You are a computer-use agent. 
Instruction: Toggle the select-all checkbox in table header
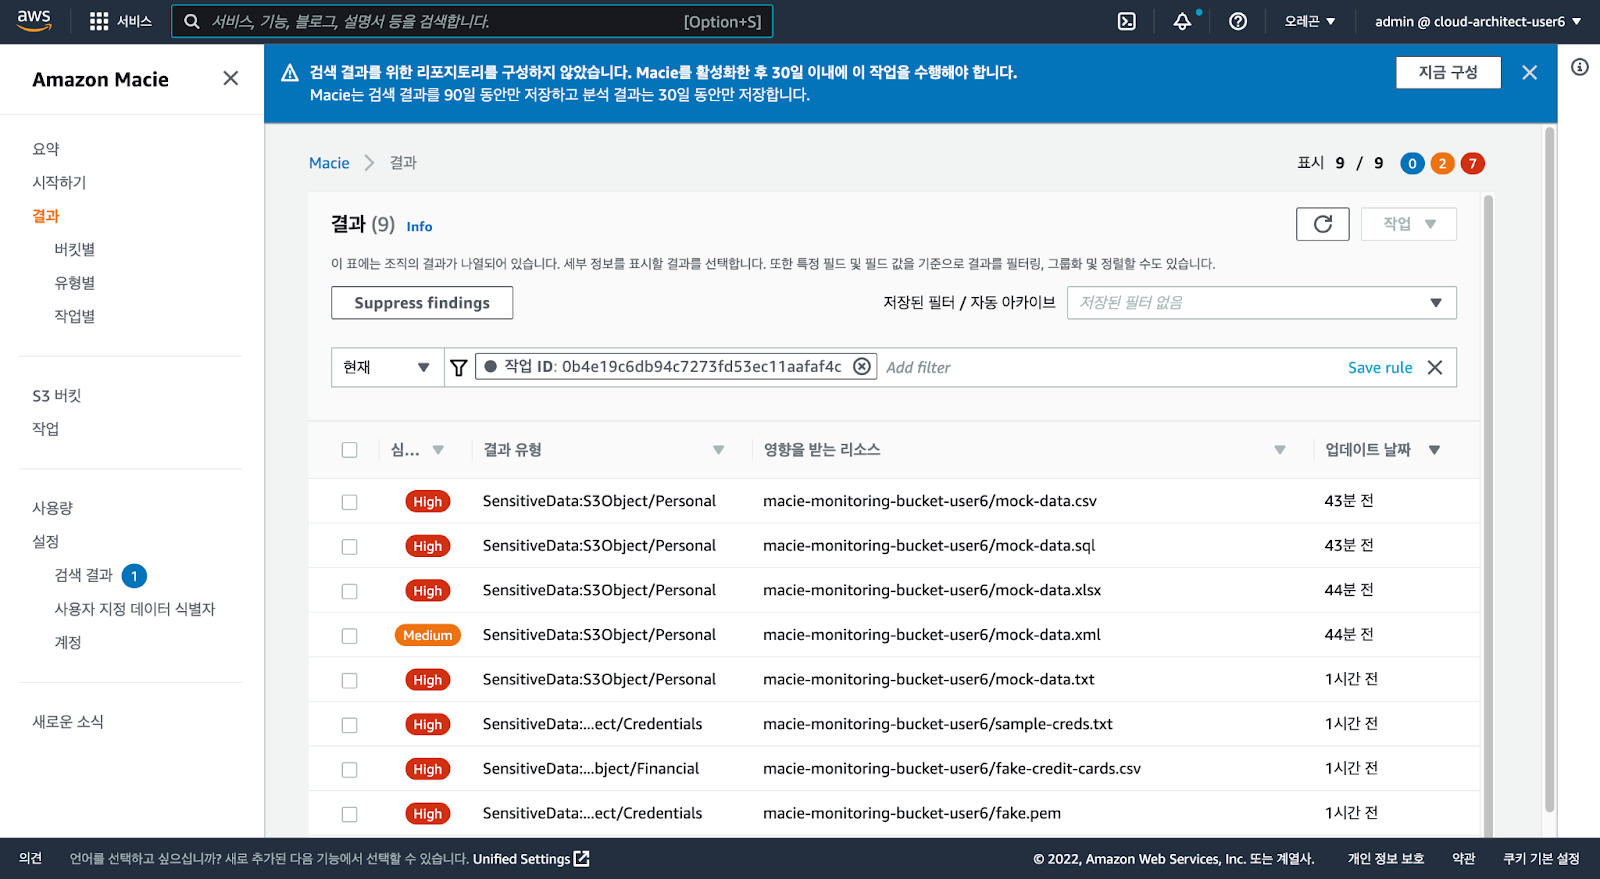click(349, 450)
